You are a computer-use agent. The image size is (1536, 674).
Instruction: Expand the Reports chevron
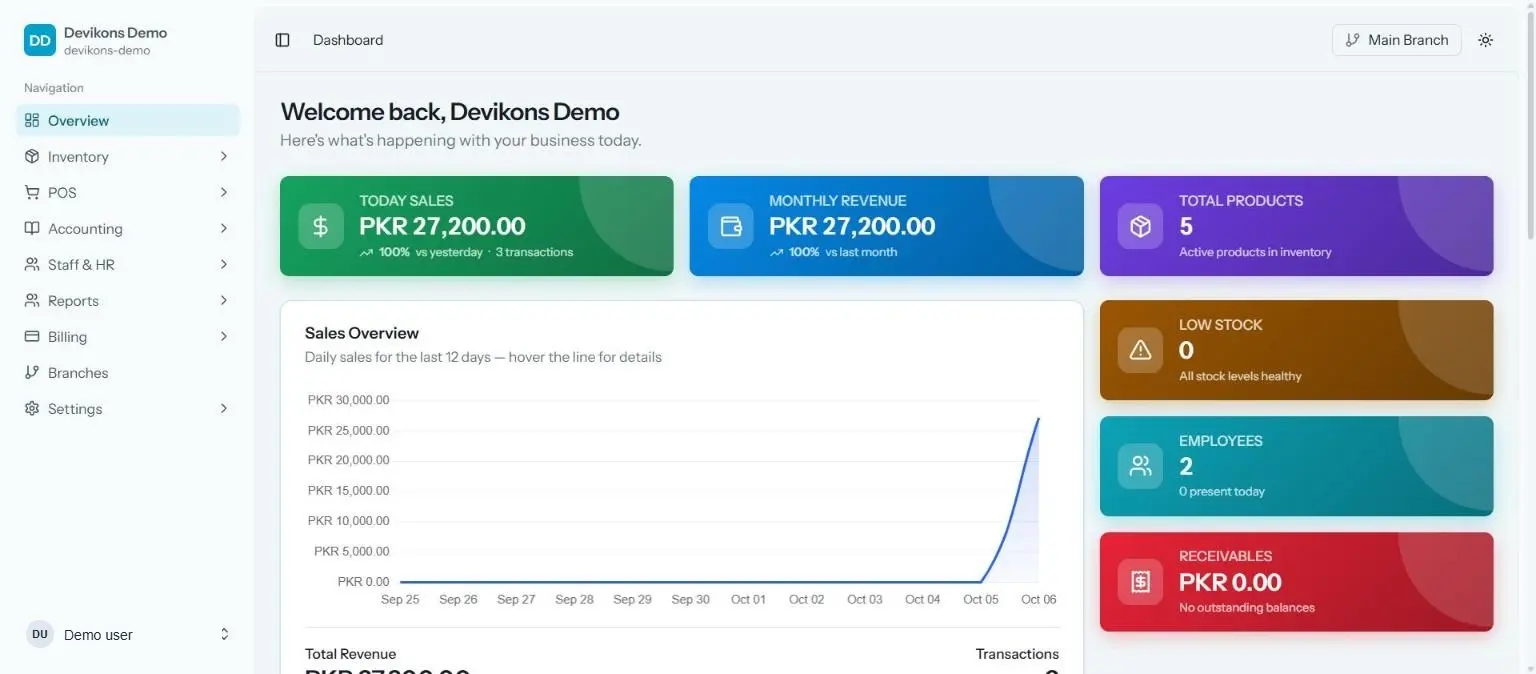[224, 300]
